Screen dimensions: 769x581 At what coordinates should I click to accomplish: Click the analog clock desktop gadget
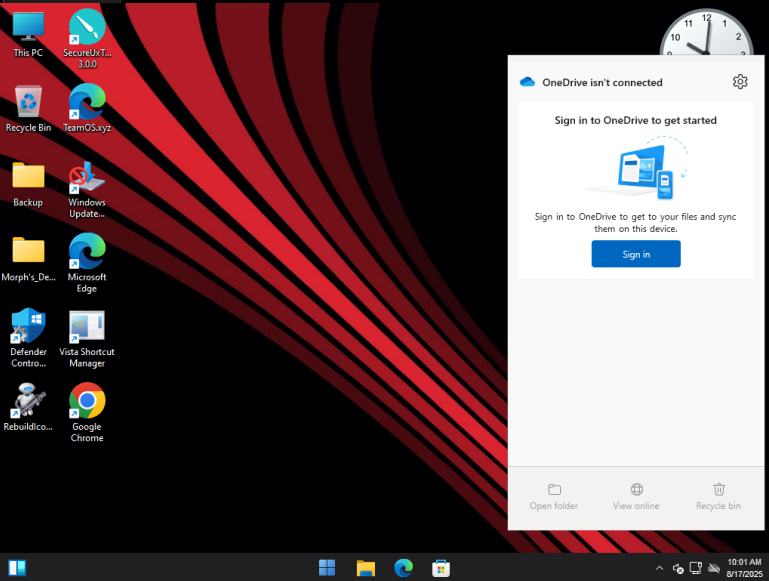[706, 32]
